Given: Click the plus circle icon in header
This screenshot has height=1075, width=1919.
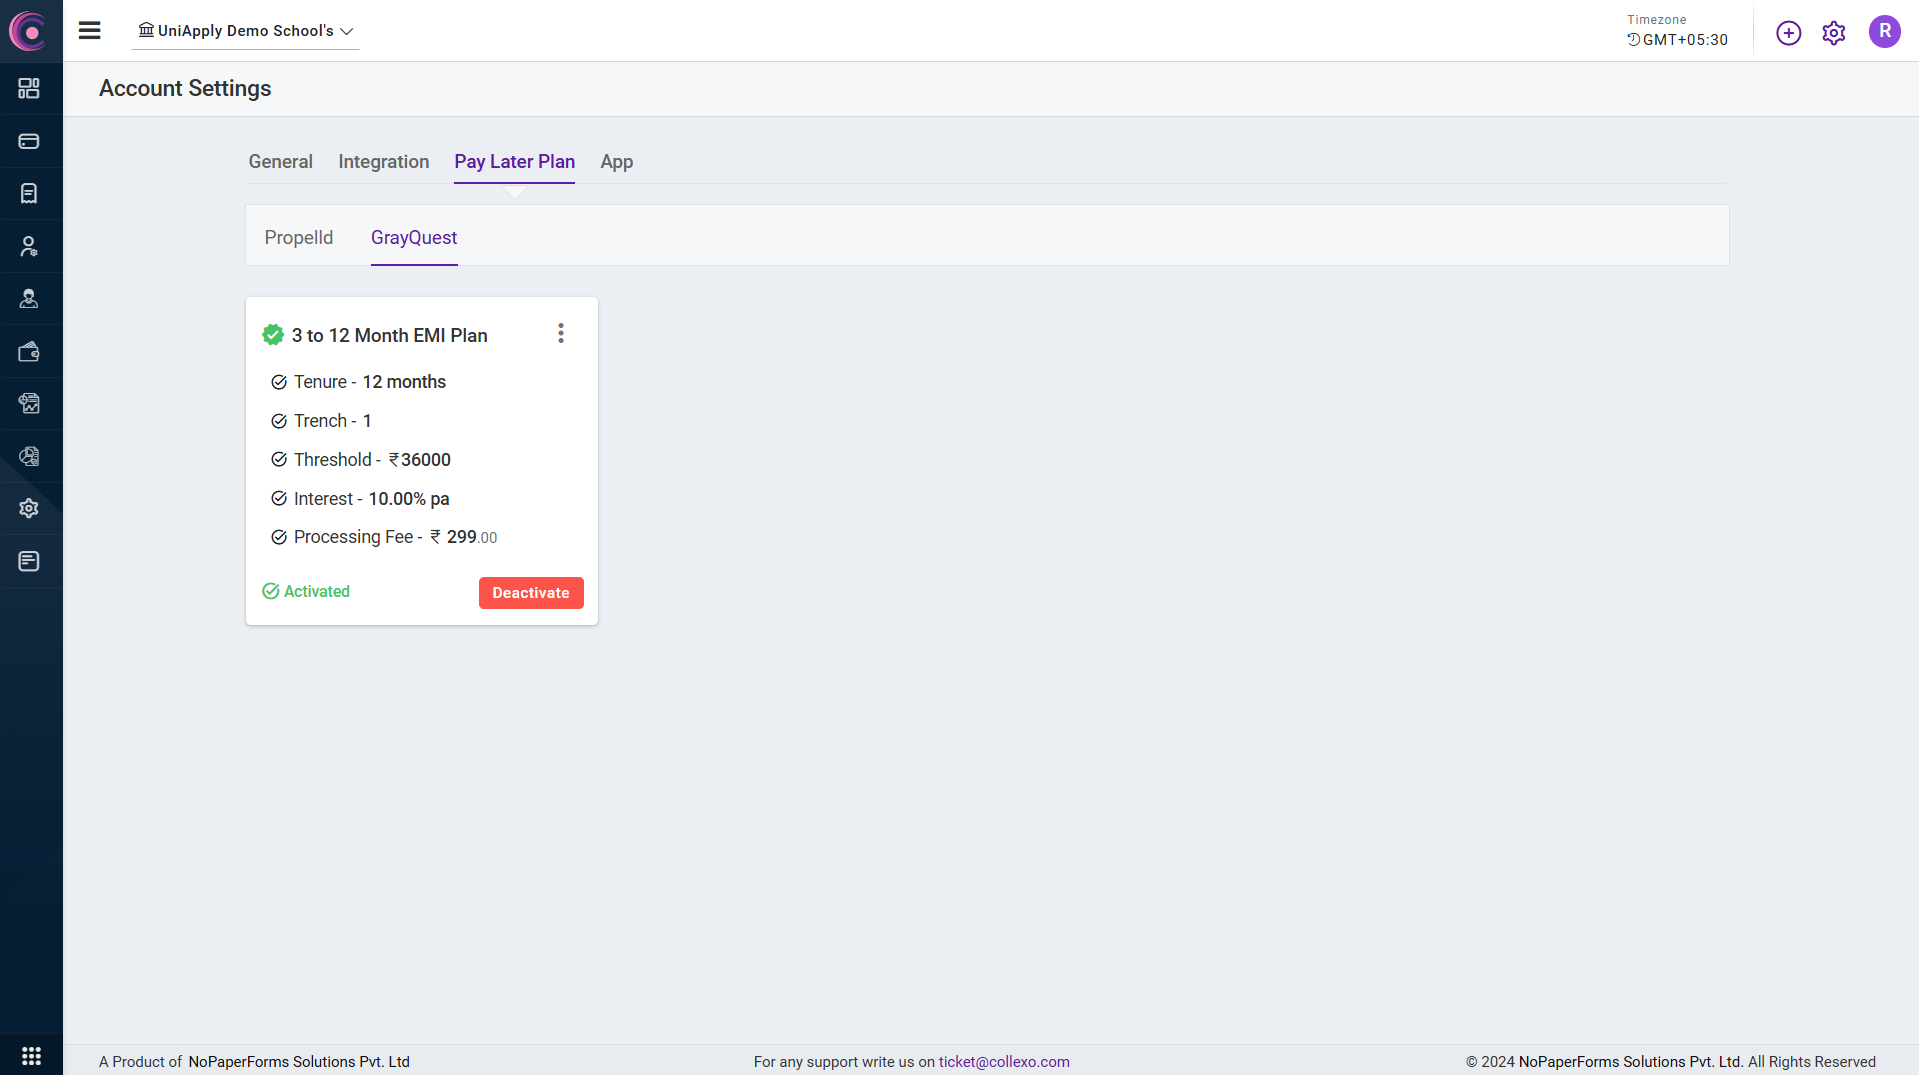Looking at the screenshot, I should coord(1788,33).
